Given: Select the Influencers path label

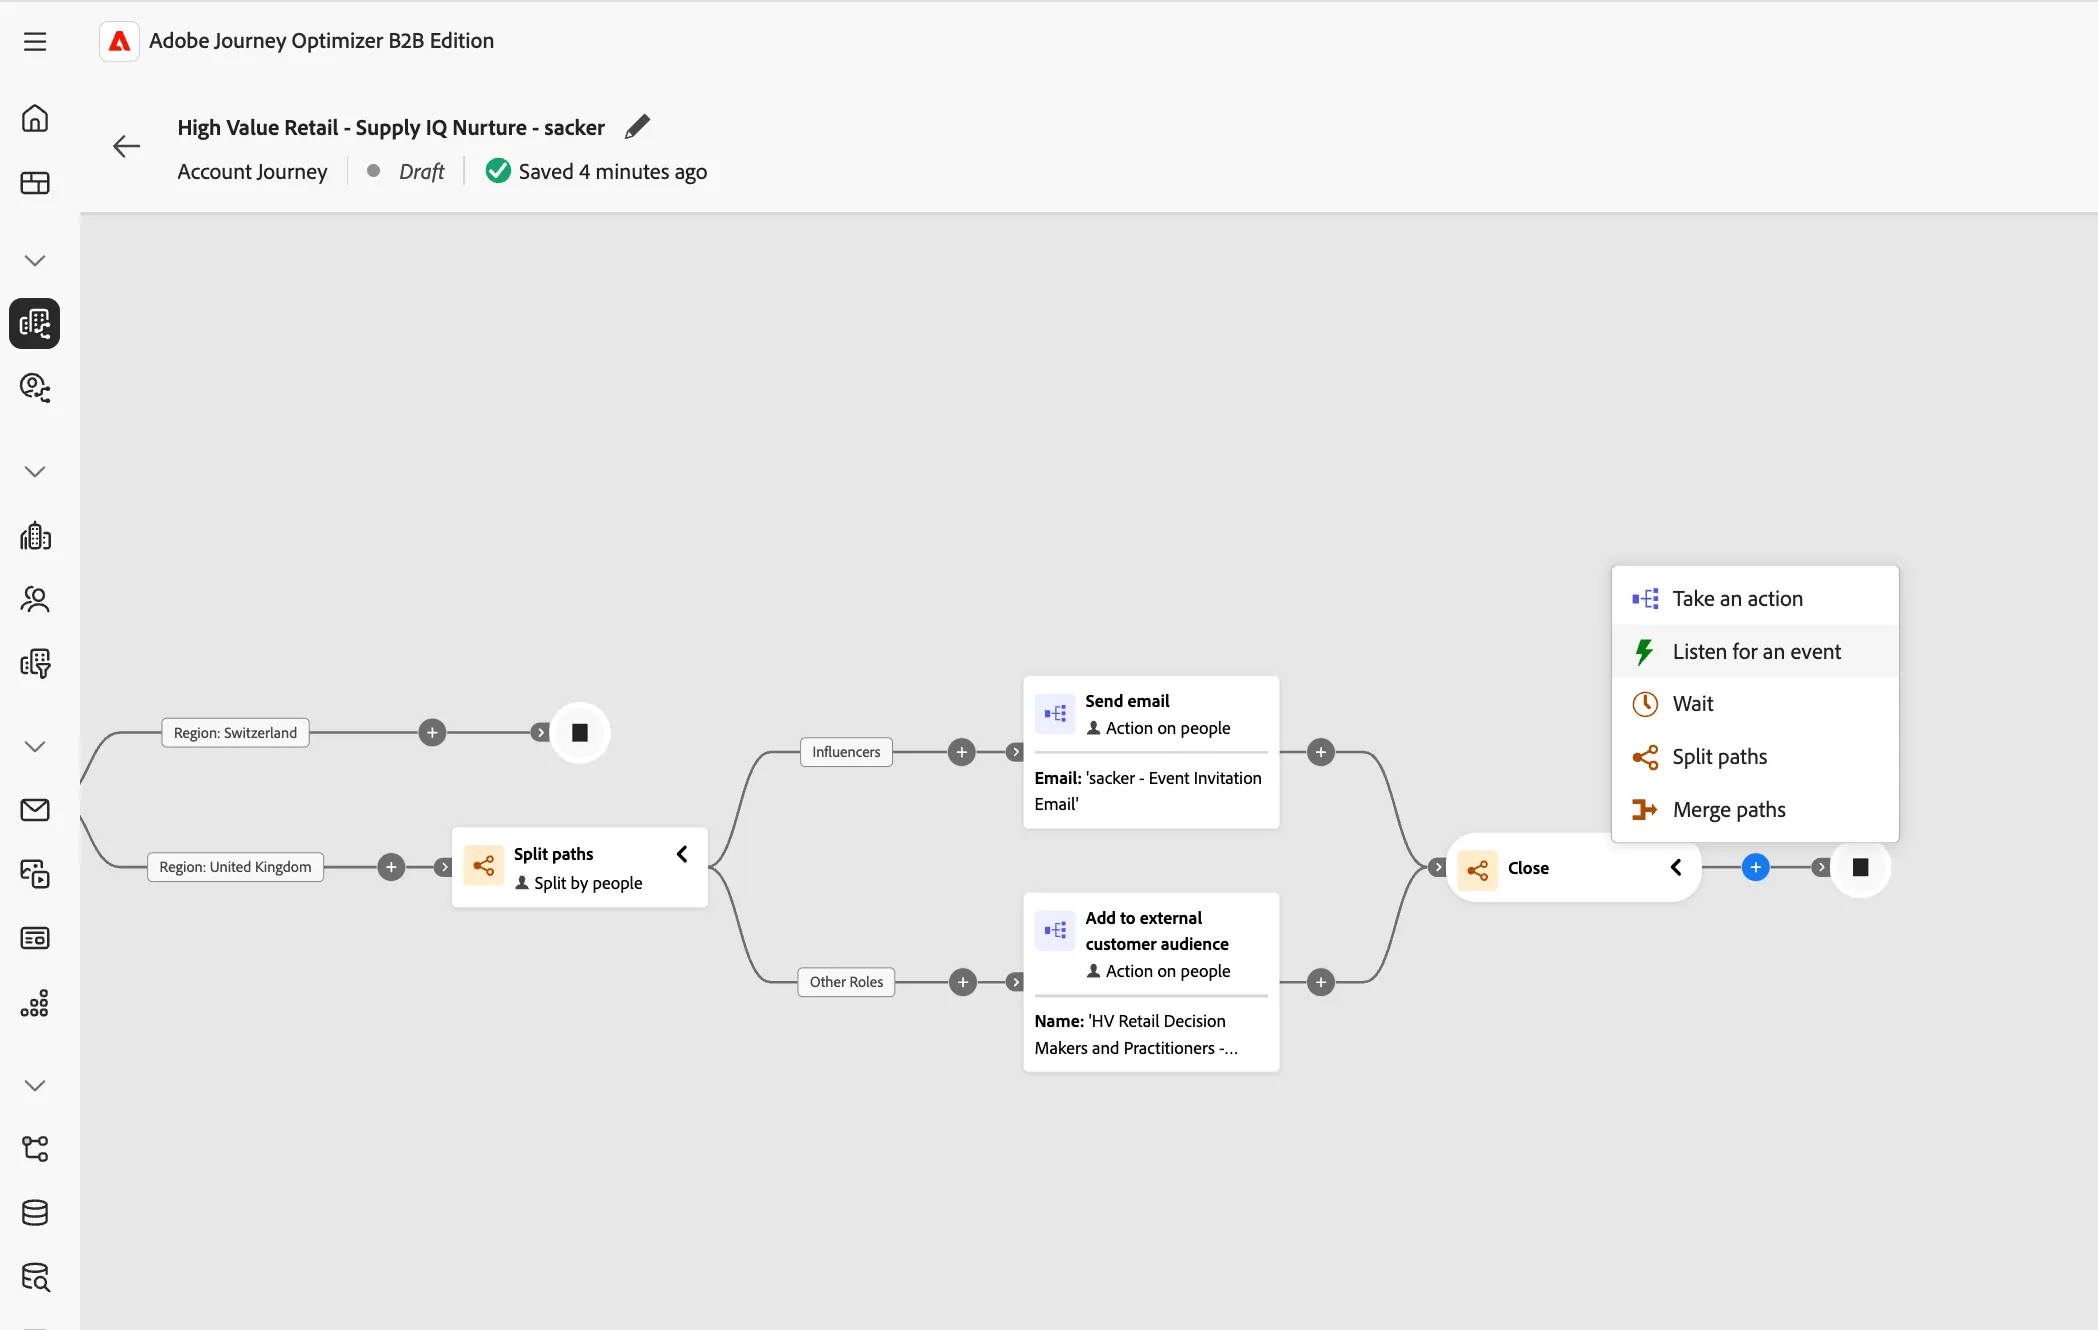Looking at the screenshot, I should tap(846, 752).
